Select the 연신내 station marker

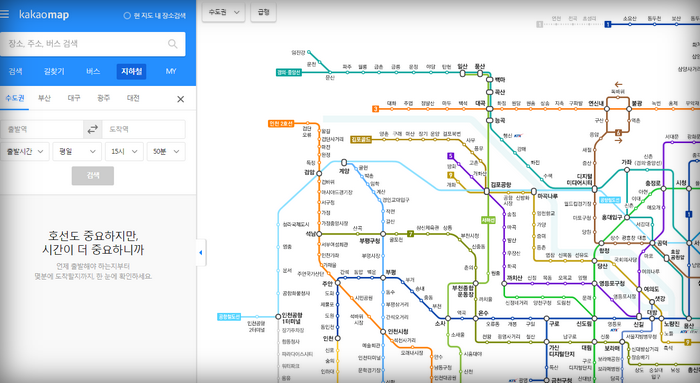(x=607, y=108)
